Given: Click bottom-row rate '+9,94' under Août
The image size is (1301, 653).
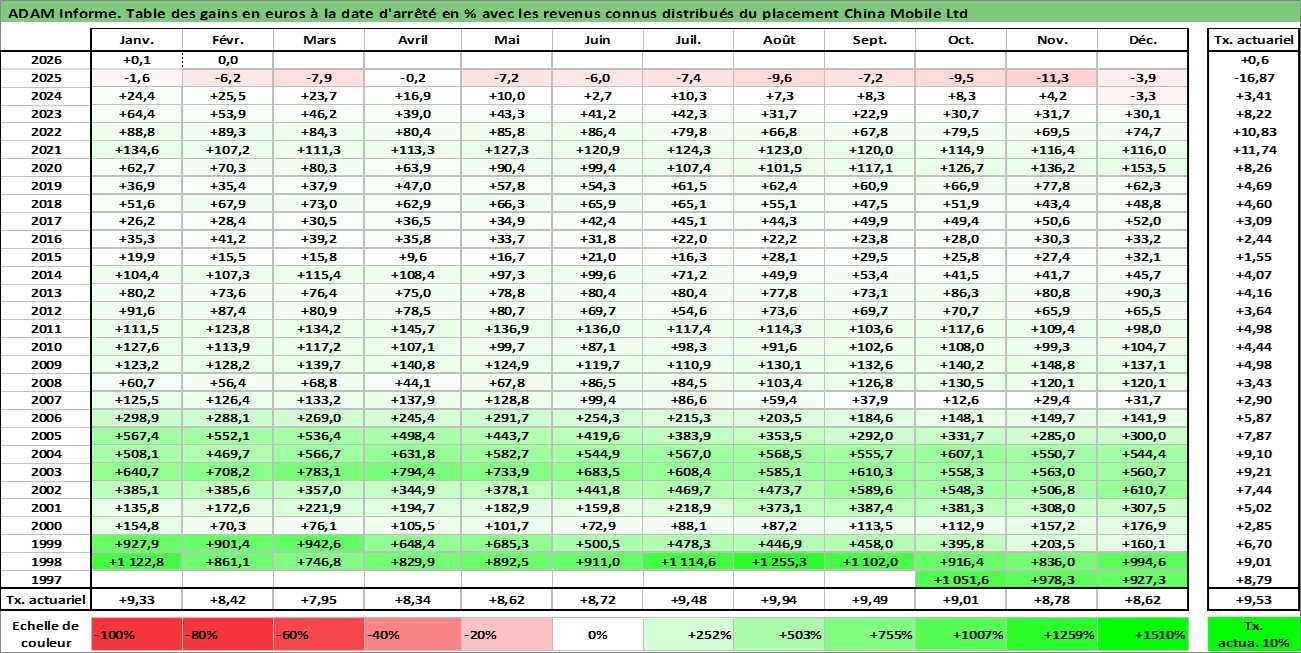Looking at the screenshot, I should [x=779, y=600].
